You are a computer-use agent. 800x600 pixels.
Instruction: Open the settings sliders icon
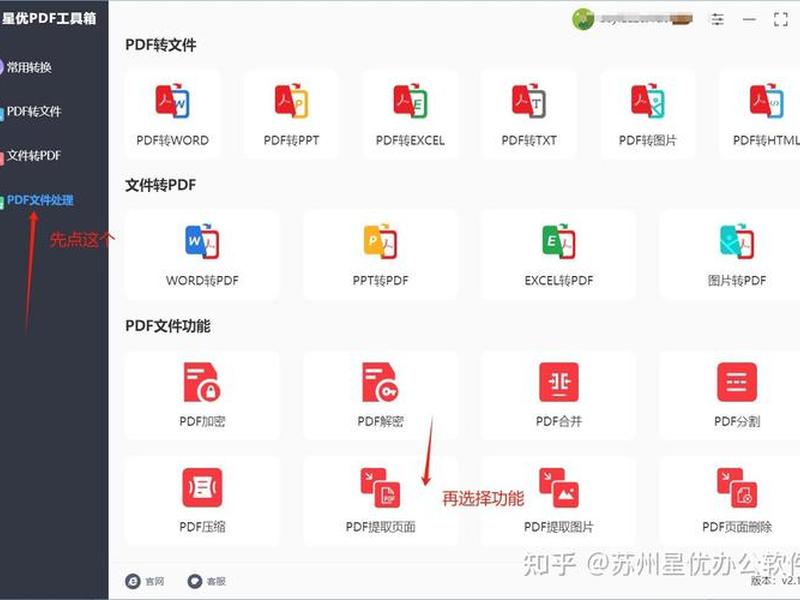[717, 19]
